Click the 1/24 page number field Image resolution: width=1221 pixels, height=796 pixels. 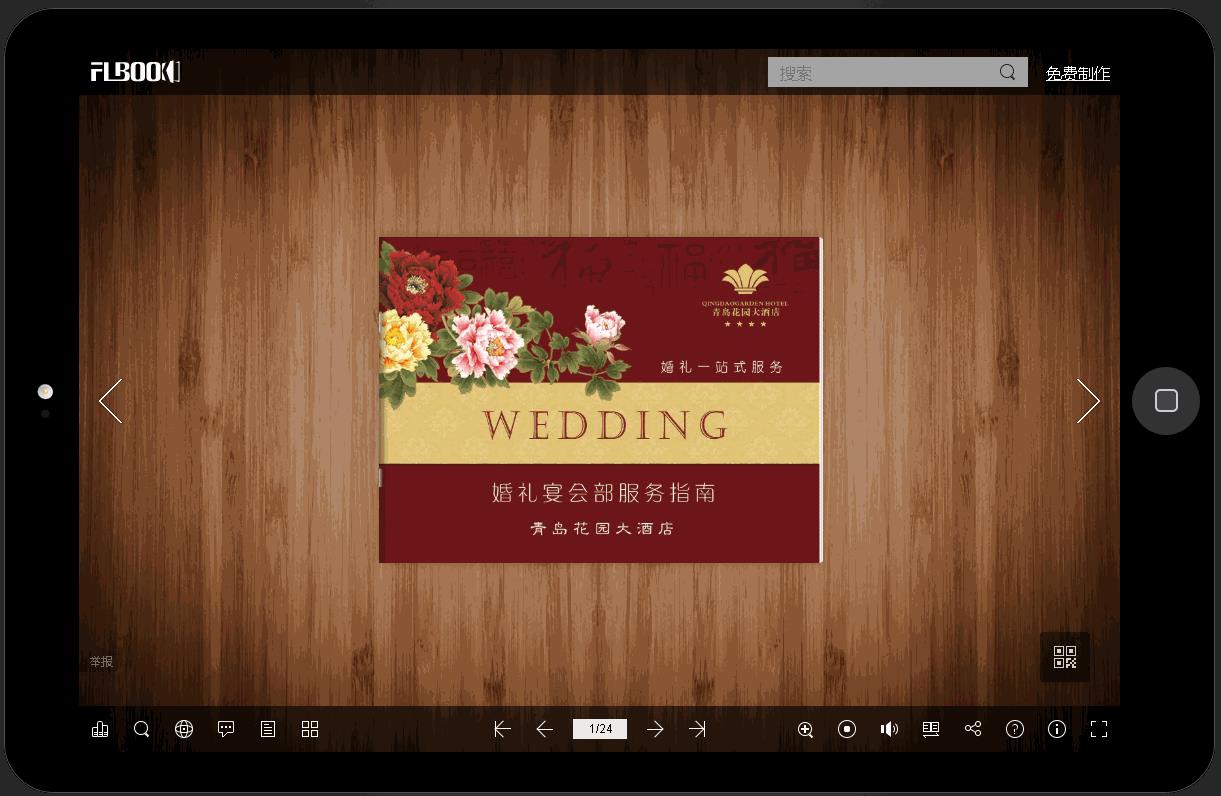[600, 729]
